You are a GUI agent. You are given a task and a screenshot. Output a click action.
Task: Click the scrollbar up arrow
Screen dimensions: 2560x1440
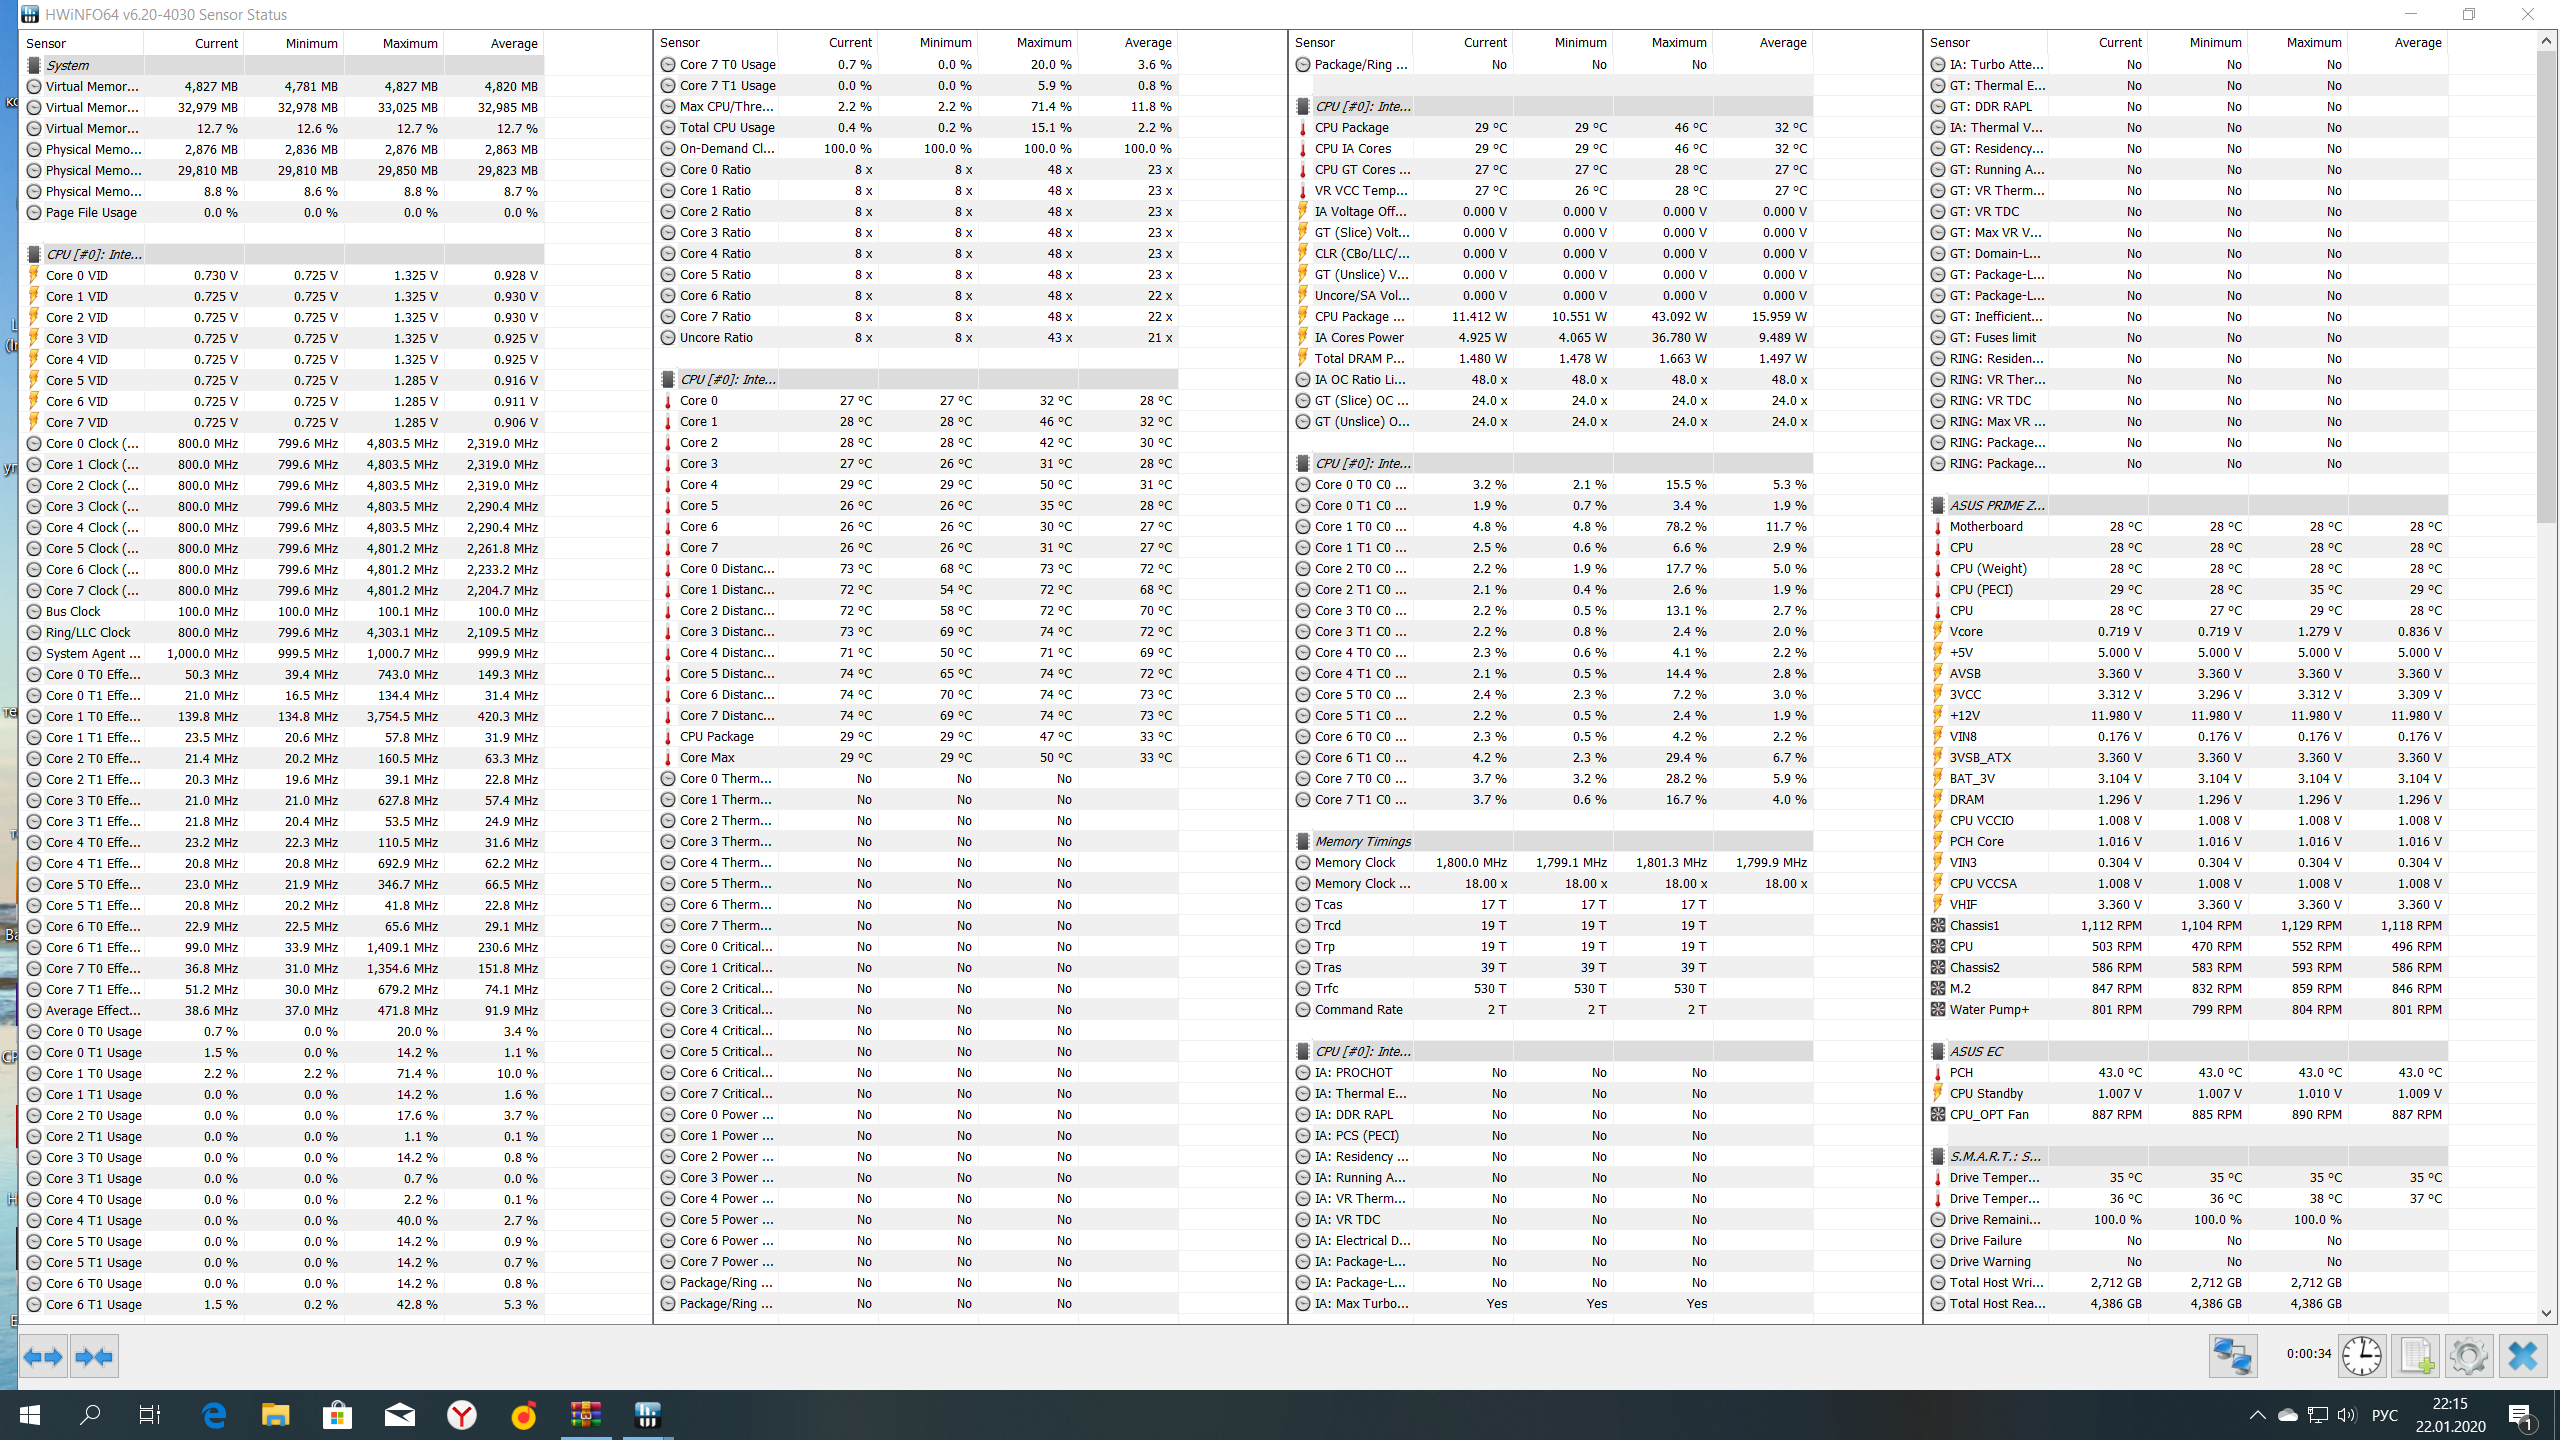(2546, 42)
